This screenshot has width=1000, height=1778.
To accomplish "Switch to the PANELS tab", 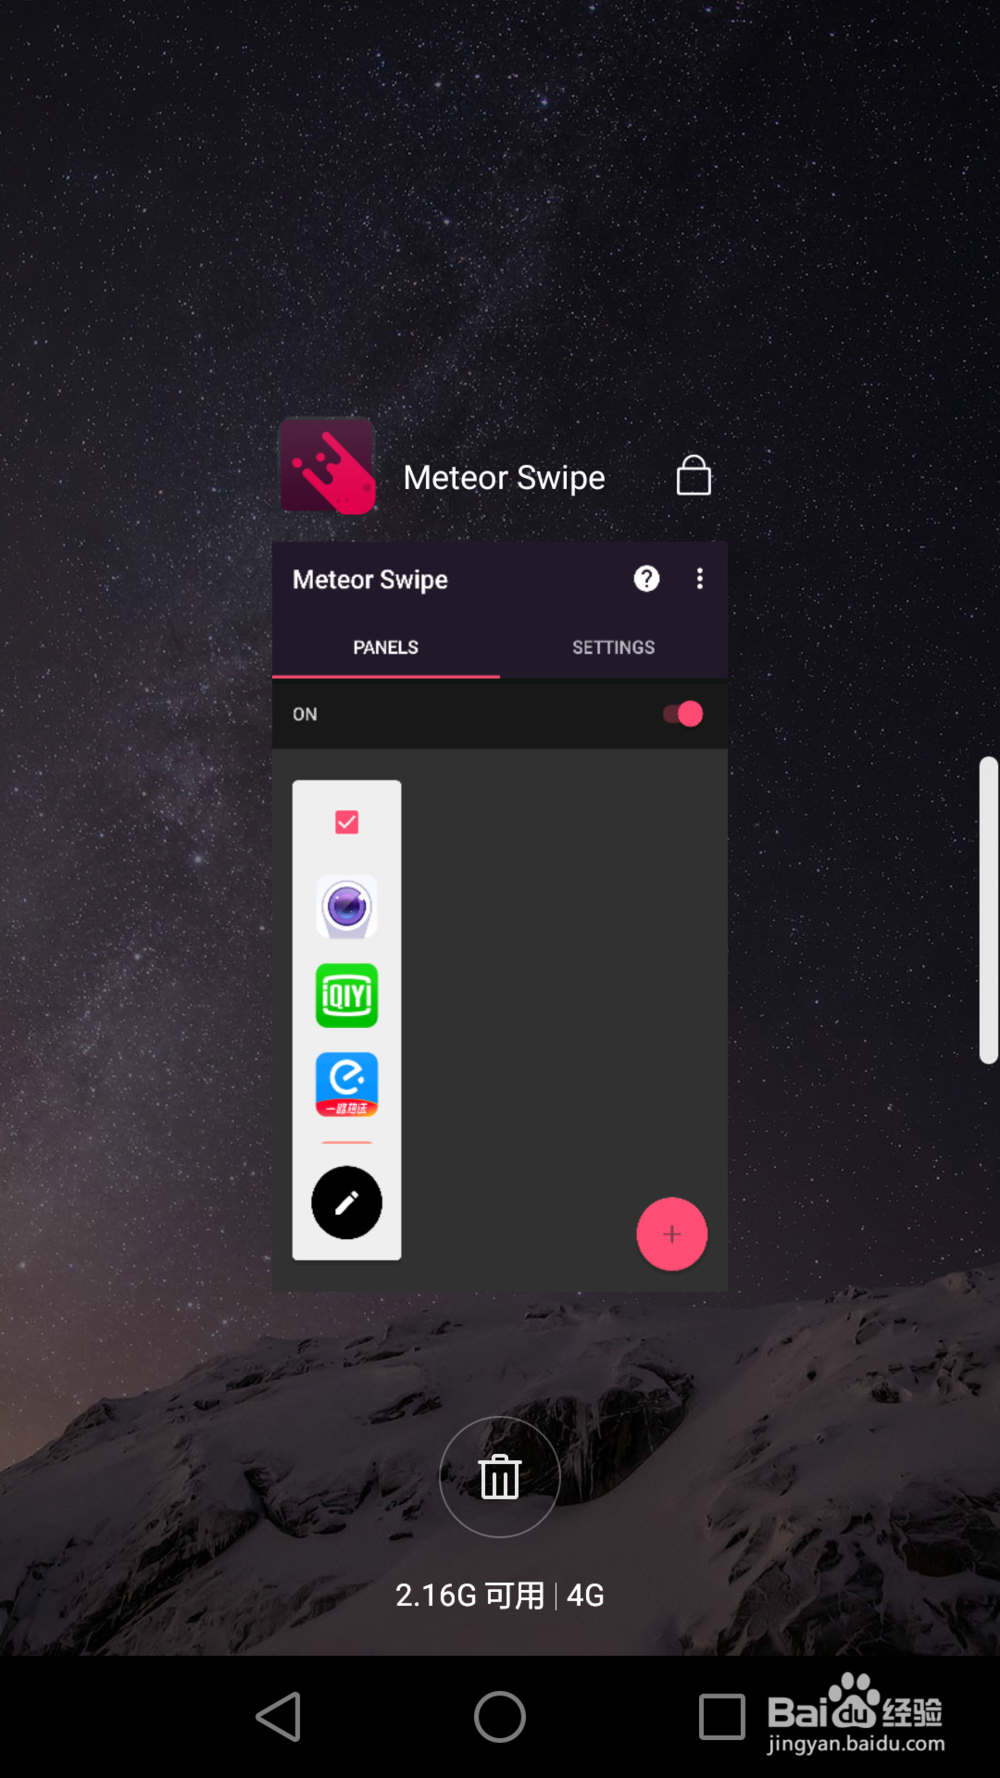I will (386, 647).
